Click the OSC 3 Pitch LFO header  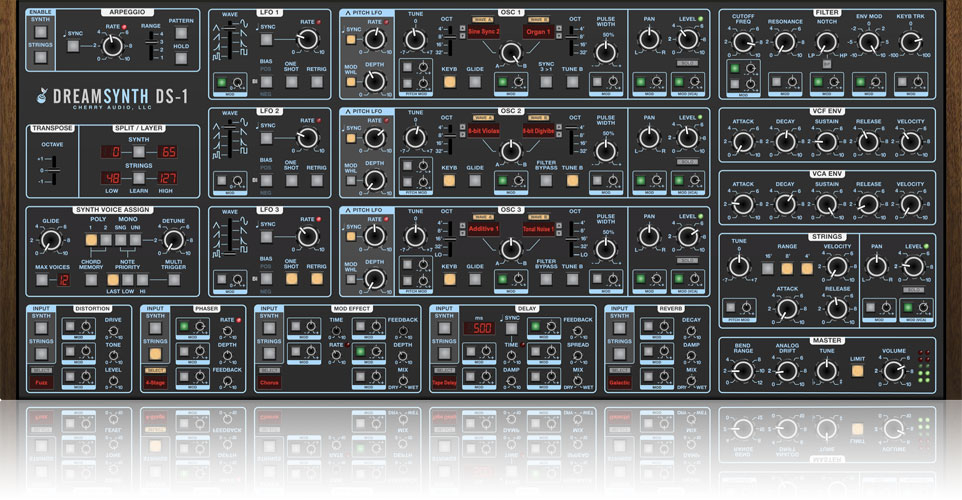(x=367, y=211)
